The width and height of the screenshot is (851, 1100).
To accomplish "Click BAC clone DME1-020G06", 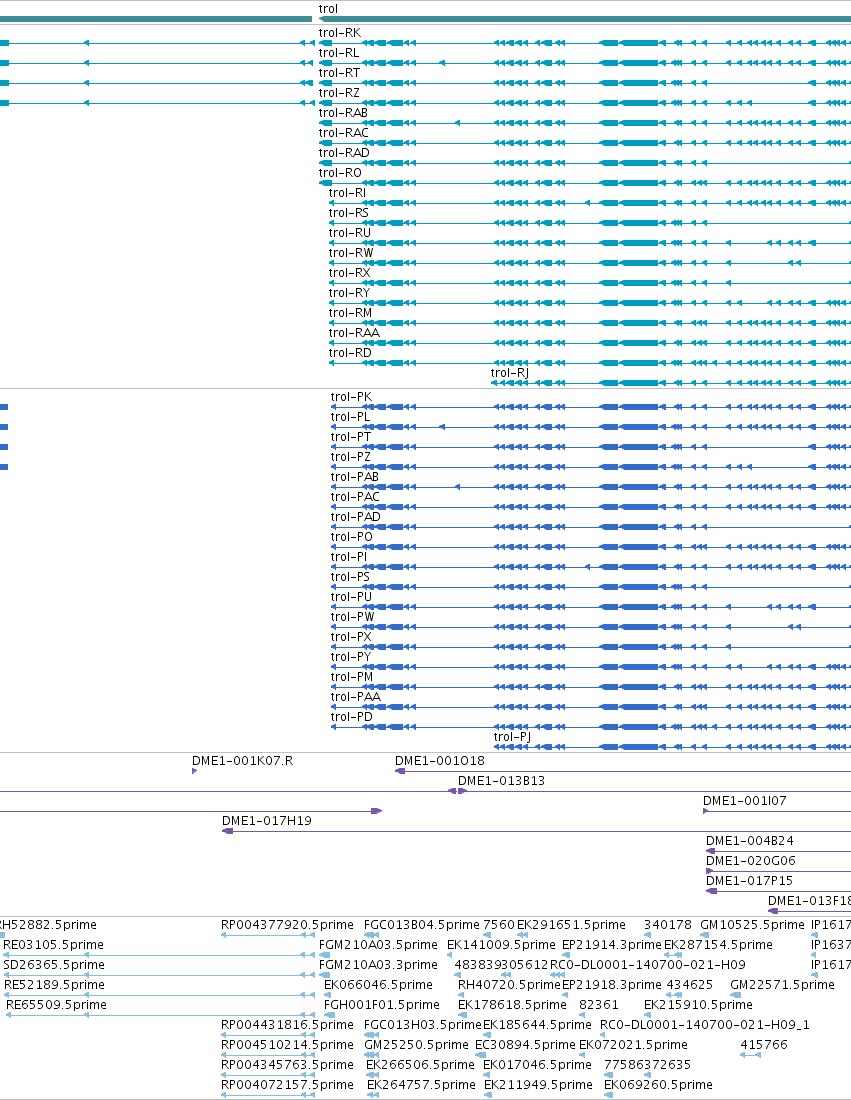I will pos(751,861).
